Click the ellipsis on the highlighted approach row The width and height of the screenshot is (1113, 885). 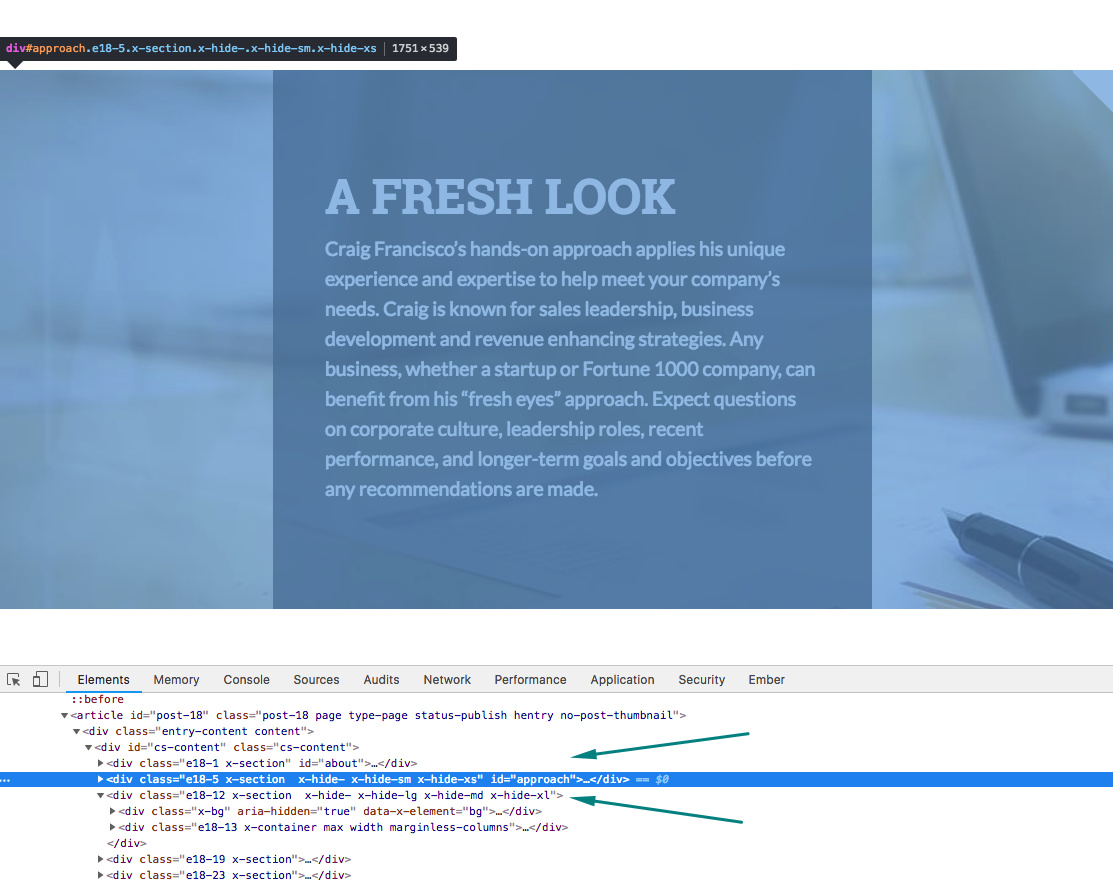6,779
